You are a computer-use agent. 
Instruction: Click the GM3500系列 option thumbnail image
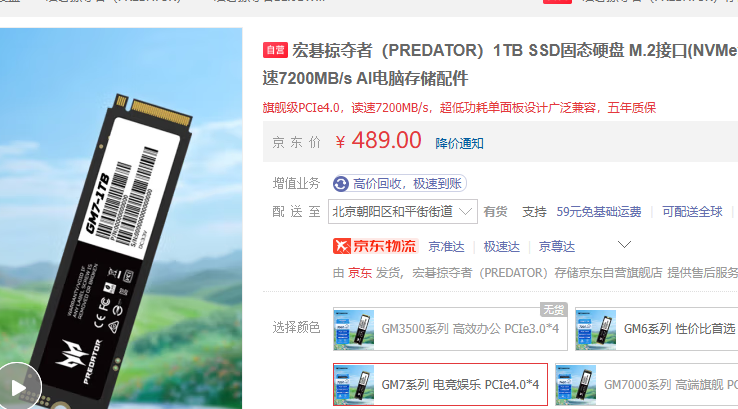pos(354,329)
